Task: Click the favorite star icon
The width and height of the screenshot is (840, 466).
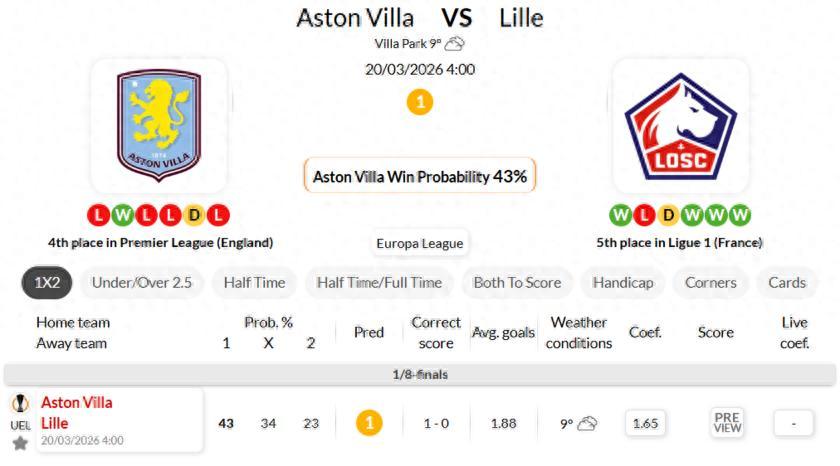Action: 20,443
